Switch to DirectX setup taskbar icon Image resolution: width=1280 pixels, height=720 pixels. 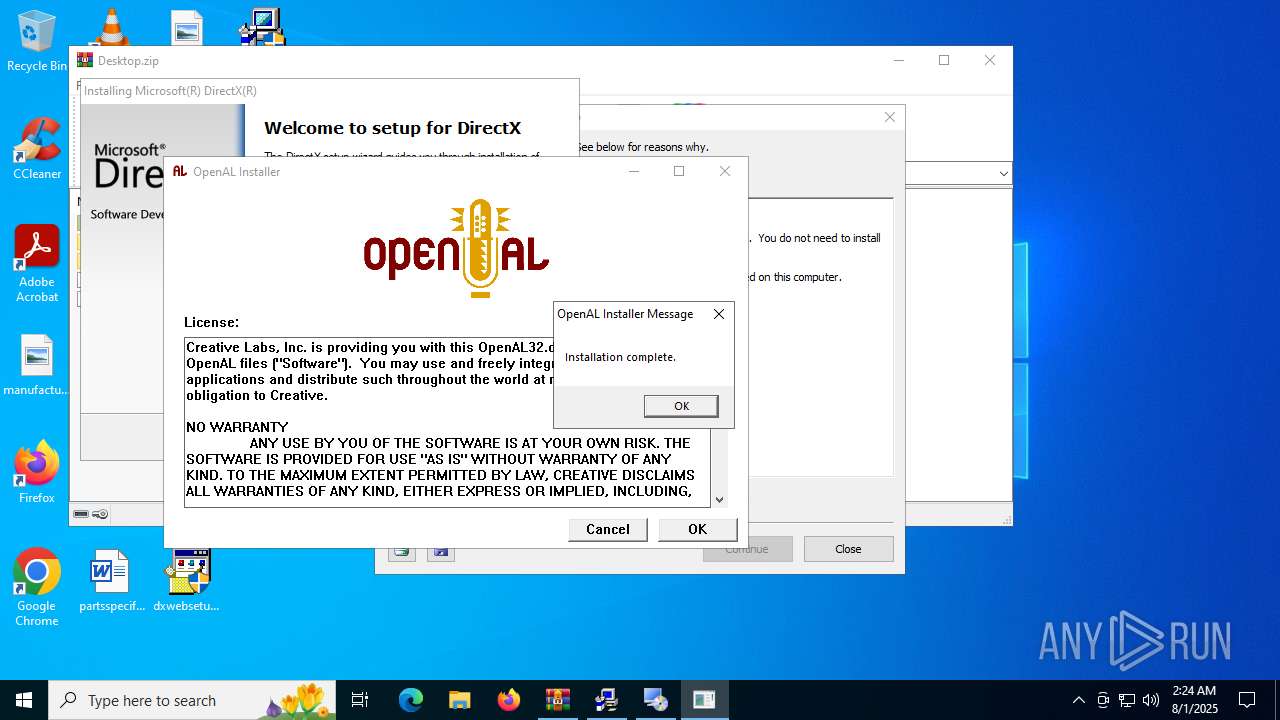pos(606,700)
